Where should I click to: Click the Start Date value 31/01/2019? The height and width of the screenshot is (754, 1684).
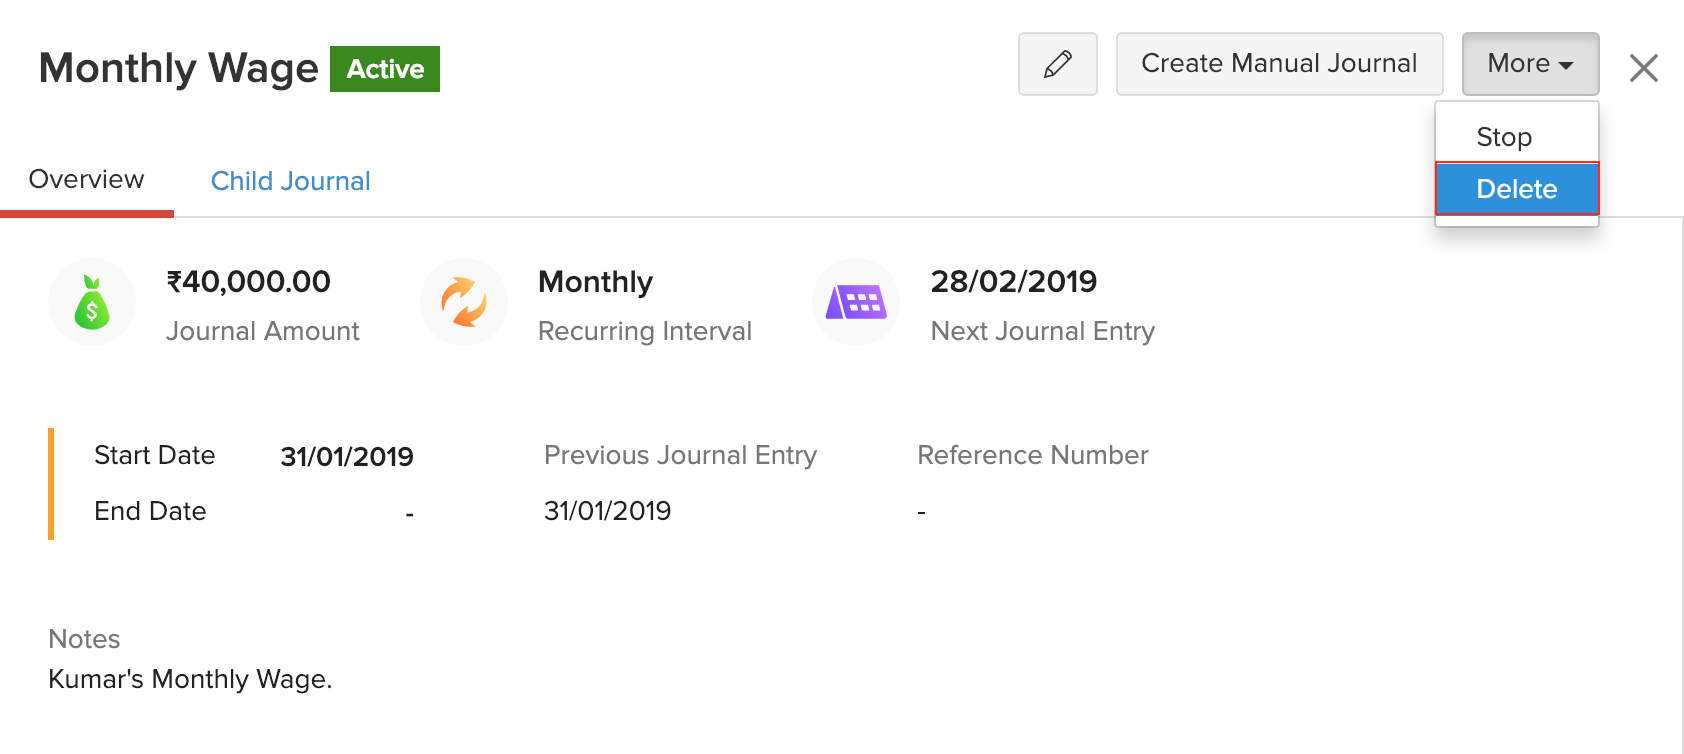346,456
